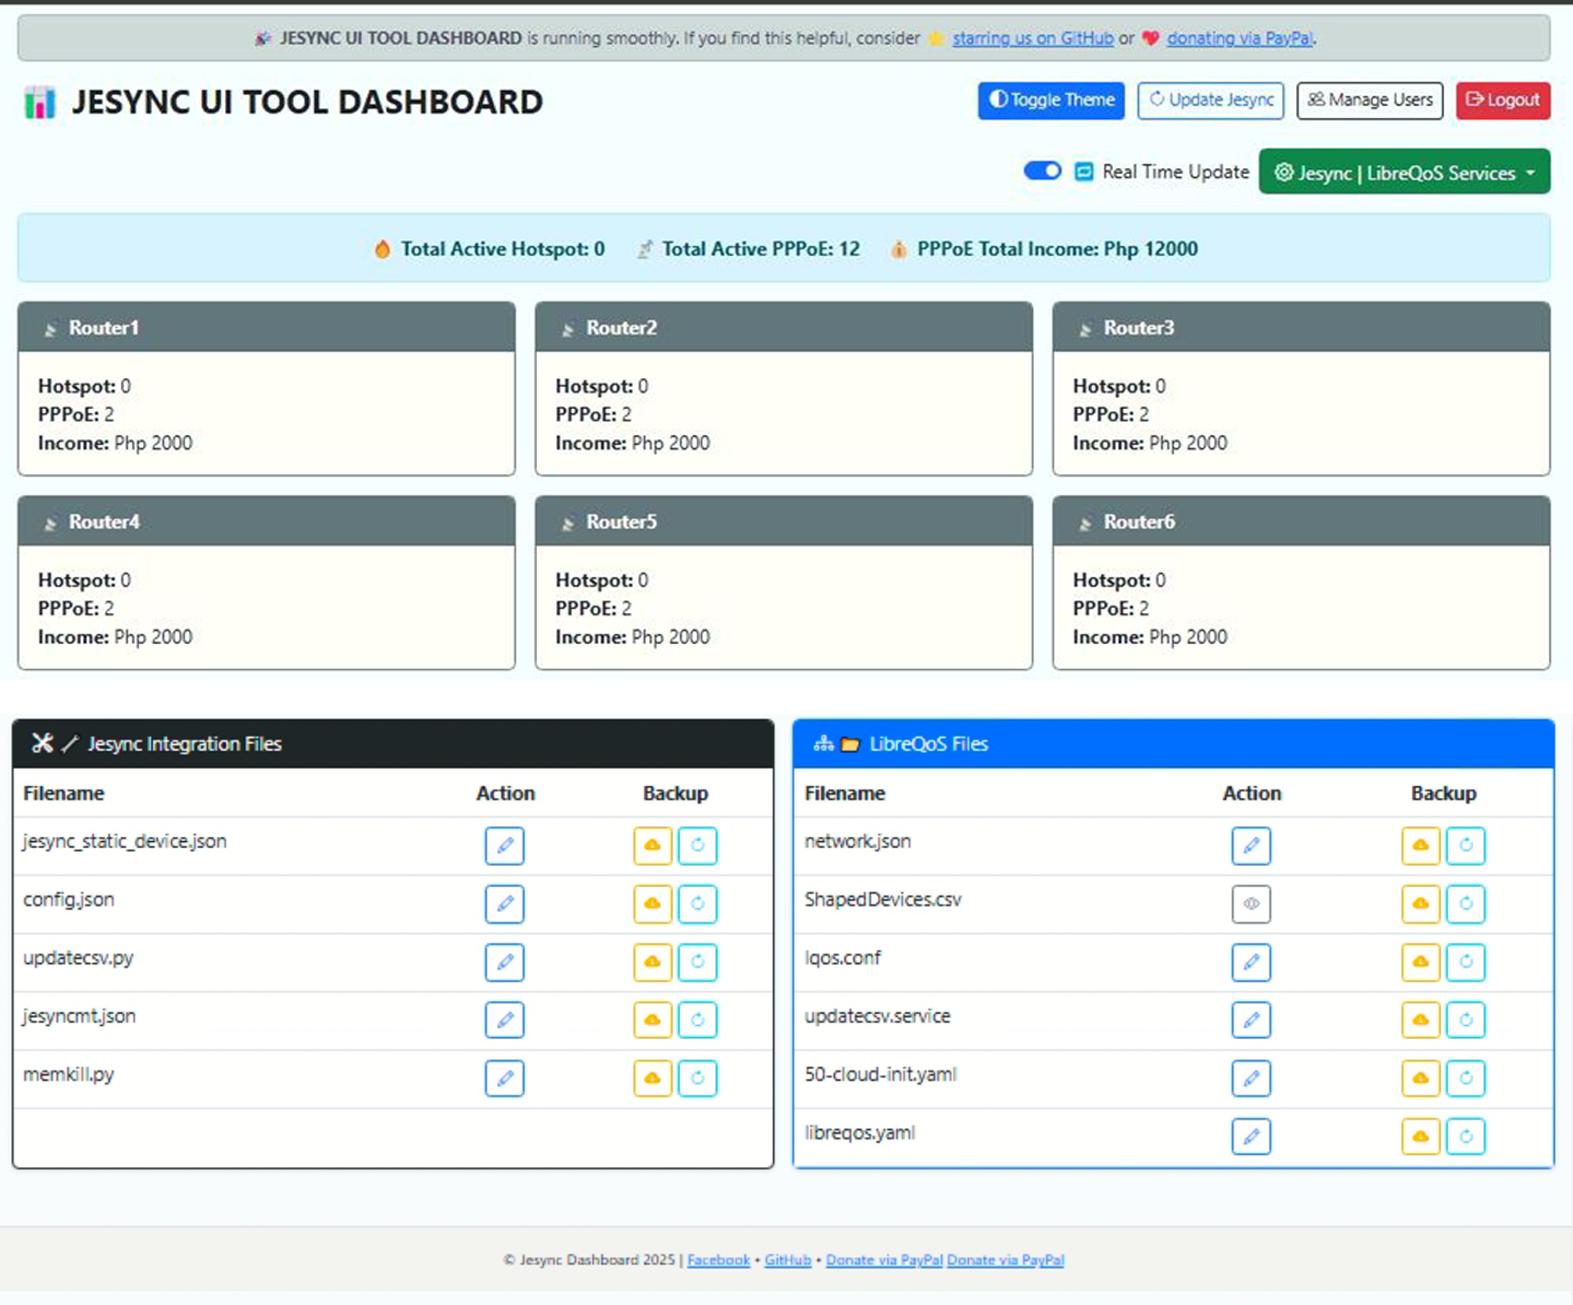Edit jesync_static_device.json with the pencil icon
The width and height of the screenshot is (1573, 1305).
(x=505, y=846)
